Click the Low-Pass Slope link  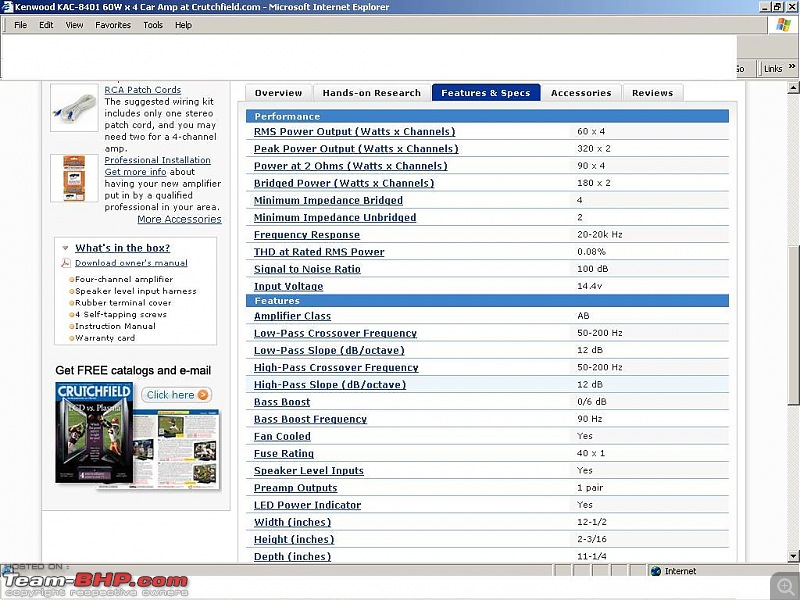tap(329, 351)
